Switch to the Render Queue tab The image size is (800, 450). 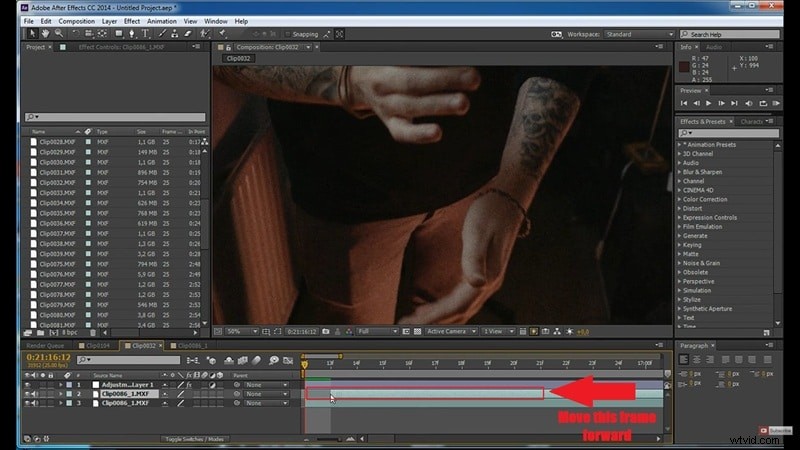click(45, 346)
